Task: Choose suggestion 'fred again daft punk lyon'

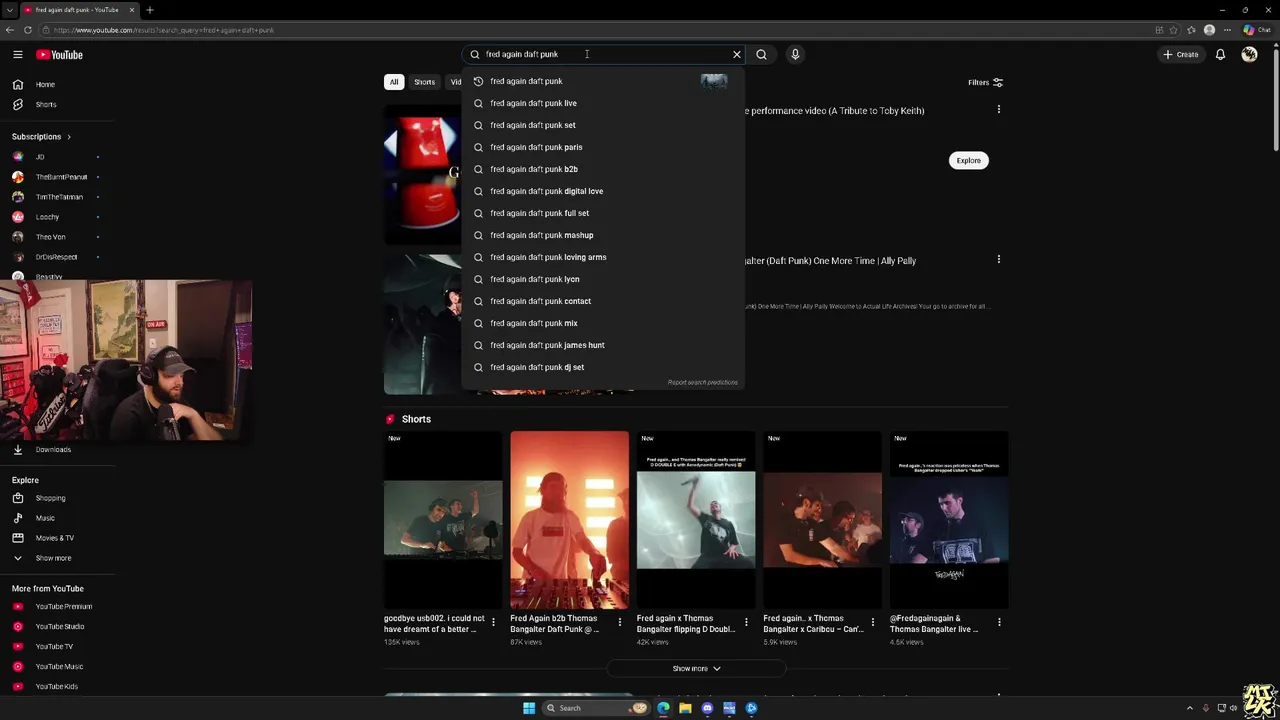Action: pos(602,279)
